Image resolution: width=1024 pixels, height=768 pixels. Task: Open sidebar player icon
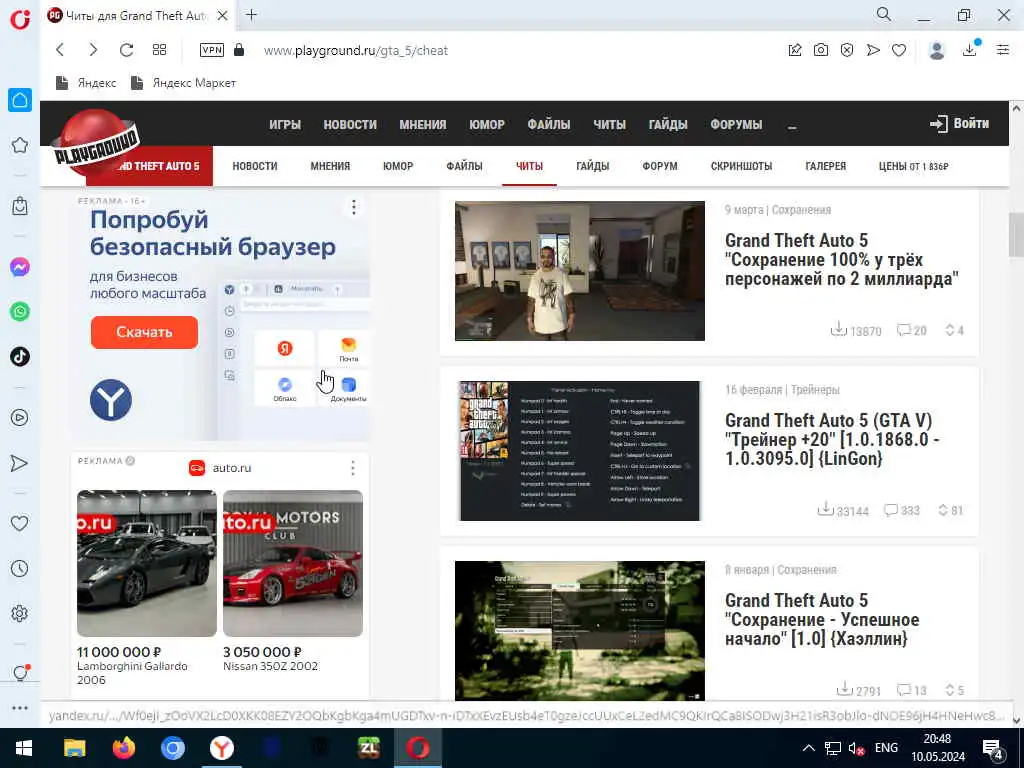[x=20, y=418]
